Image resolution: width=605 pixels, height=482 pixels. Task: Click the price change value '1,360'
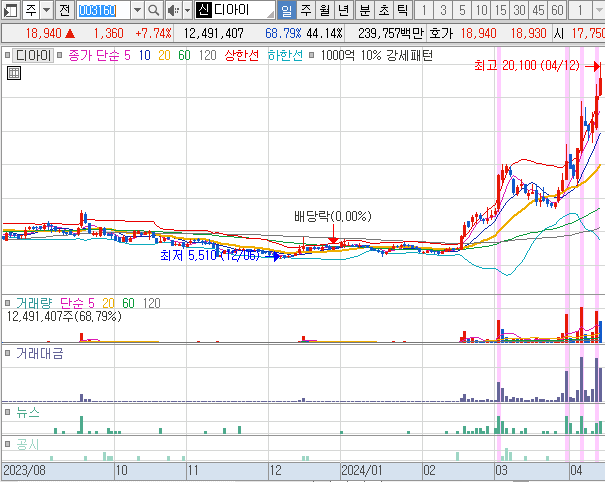coord(108,34)
